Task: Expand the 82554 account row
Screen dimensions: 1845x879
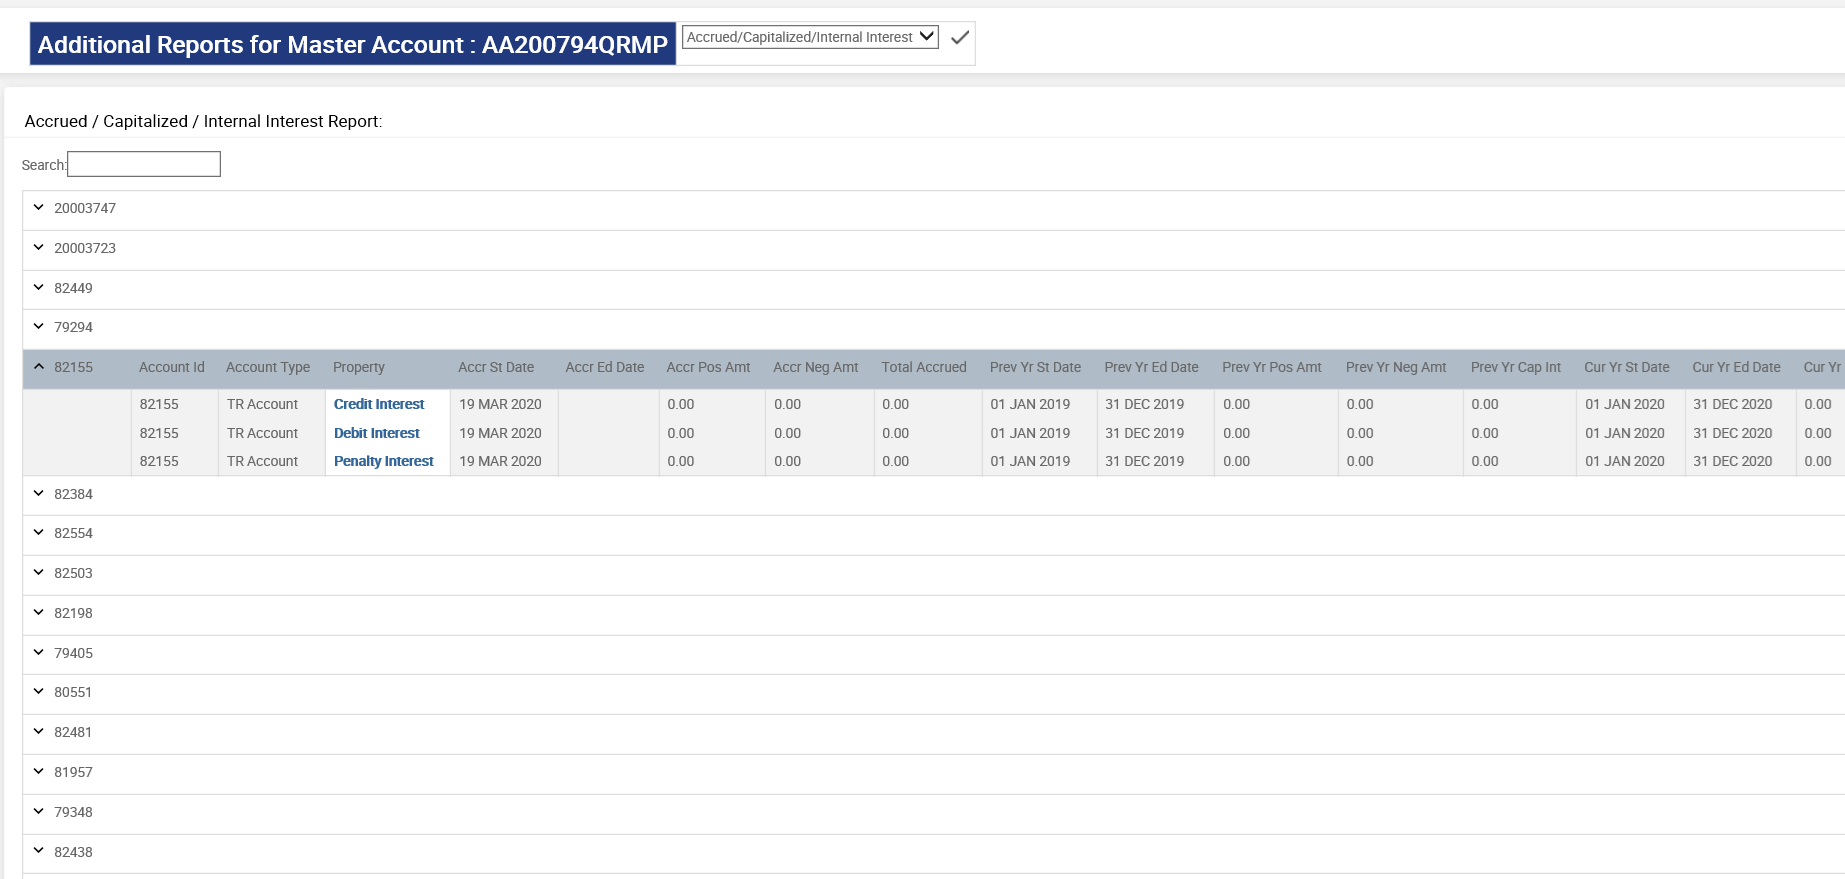Action: pos(39,533)
